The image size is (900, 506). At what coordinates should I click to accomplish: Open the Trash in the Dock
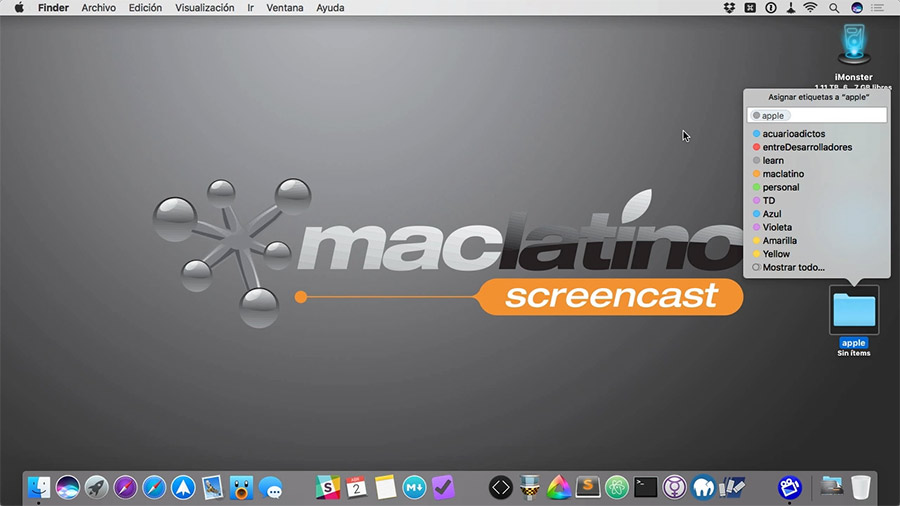(x=860, y=488)
